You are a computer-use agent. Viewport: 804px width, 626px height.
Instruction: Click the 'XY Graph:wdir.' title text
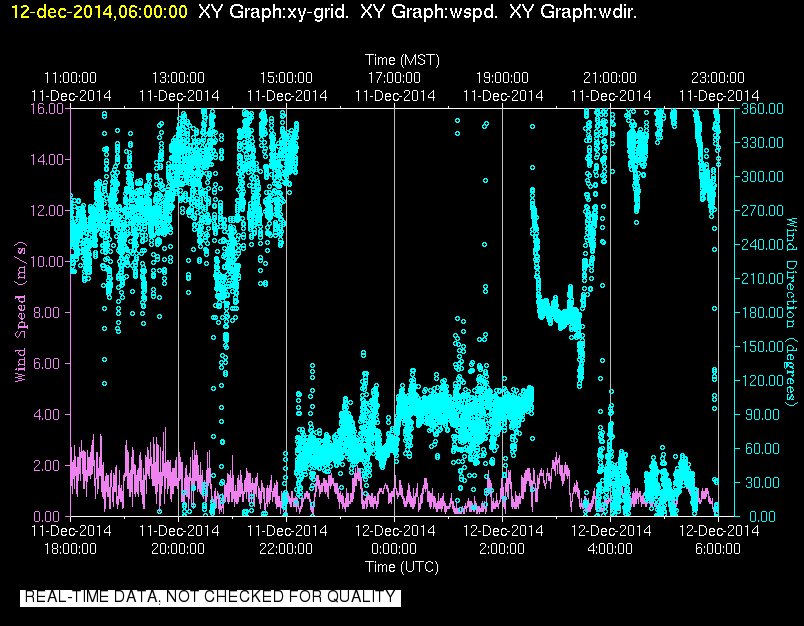tap(573, 11)
